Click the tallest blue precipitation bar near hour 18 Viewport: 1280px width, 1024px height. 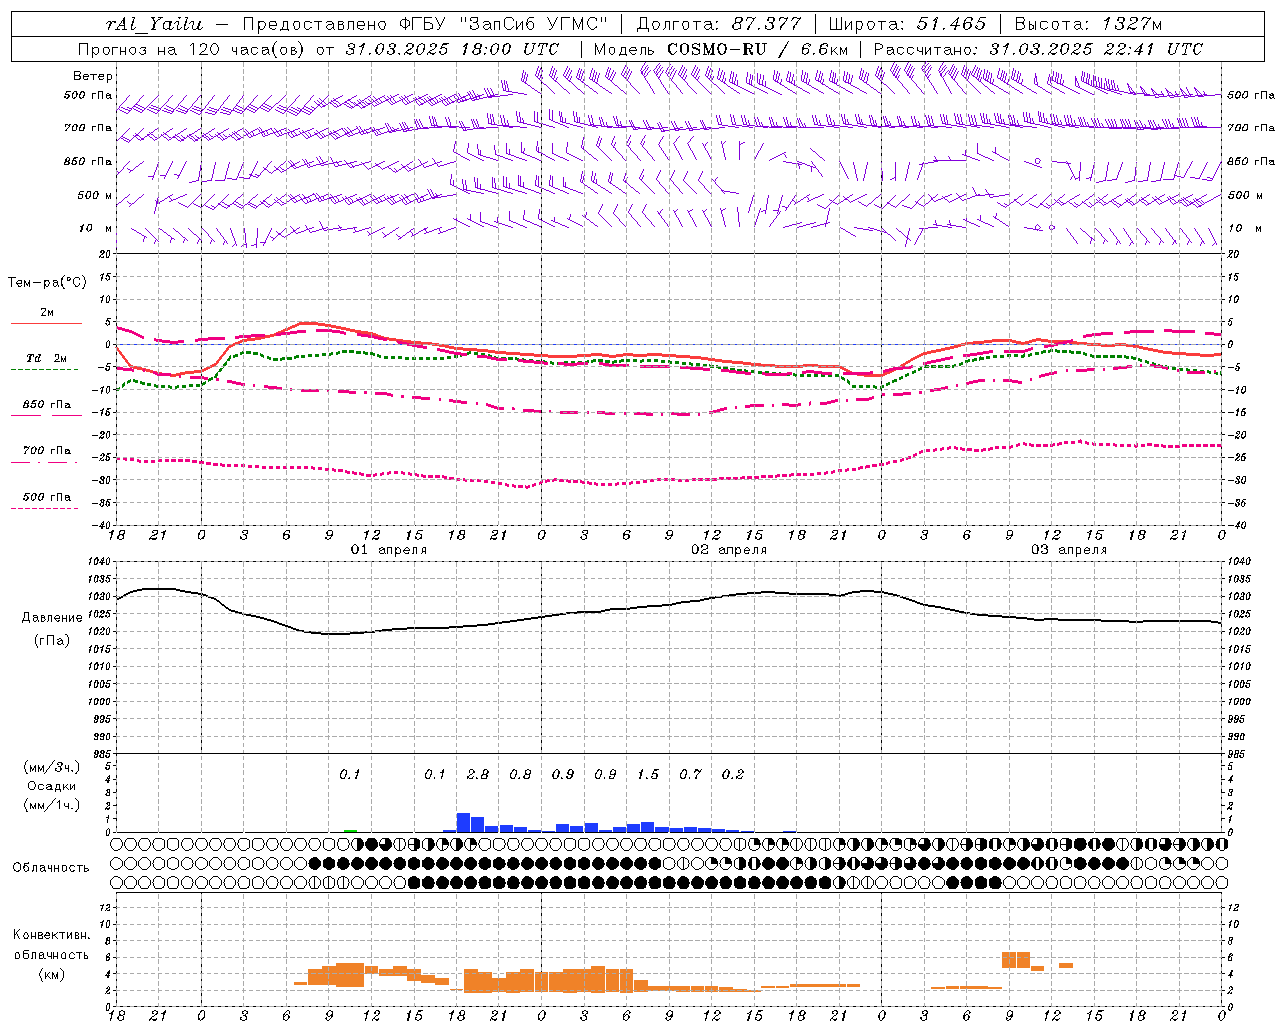464,822
